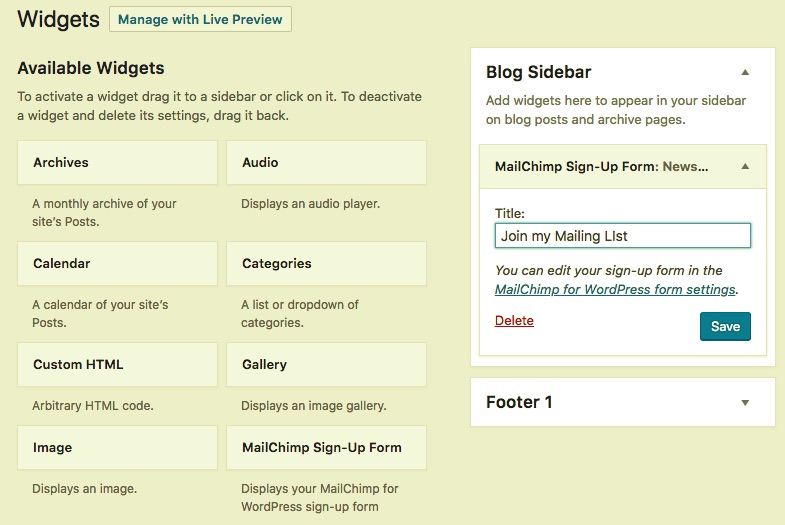Click the Widgets page title
Screen dimensions: 785x525
[58, 20]
